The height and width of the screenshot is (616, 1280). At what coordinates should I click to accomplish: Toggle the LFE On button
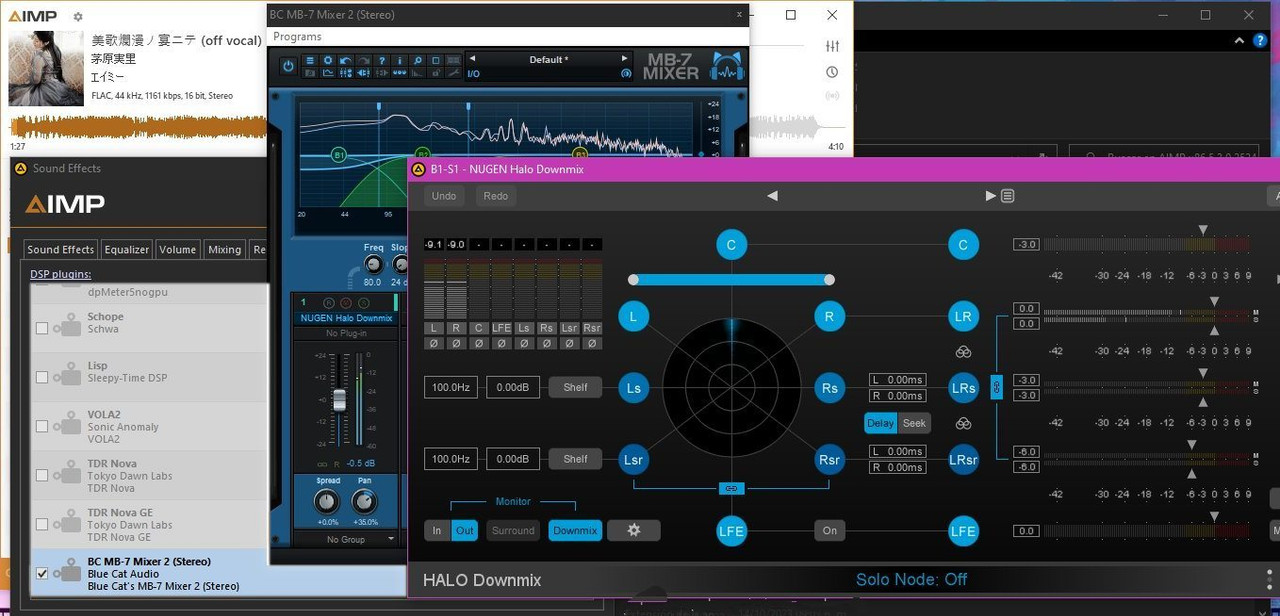tap(829, 531)
